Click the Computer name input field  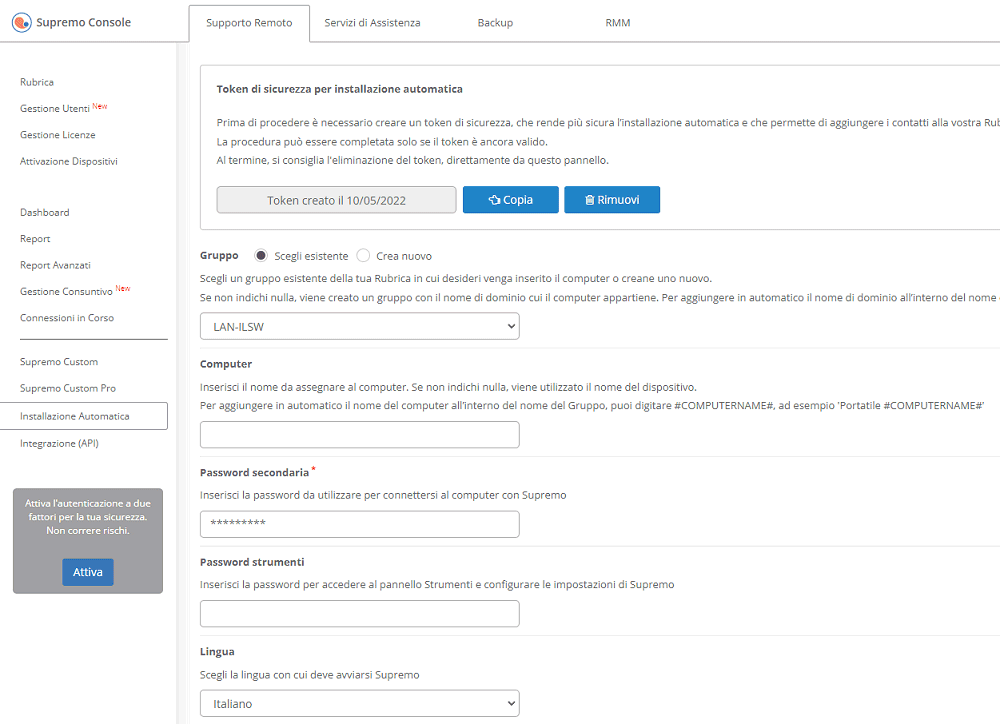[360, 434]
